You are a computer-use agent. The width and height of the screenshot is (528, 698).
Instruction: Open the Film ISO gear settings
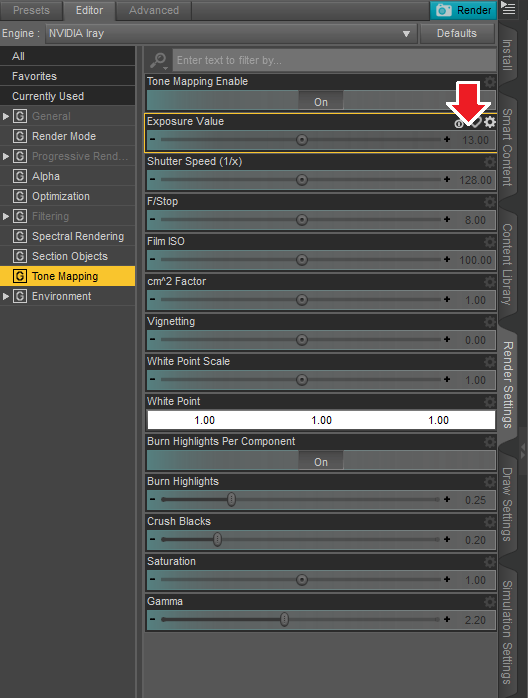coord(490,242)
